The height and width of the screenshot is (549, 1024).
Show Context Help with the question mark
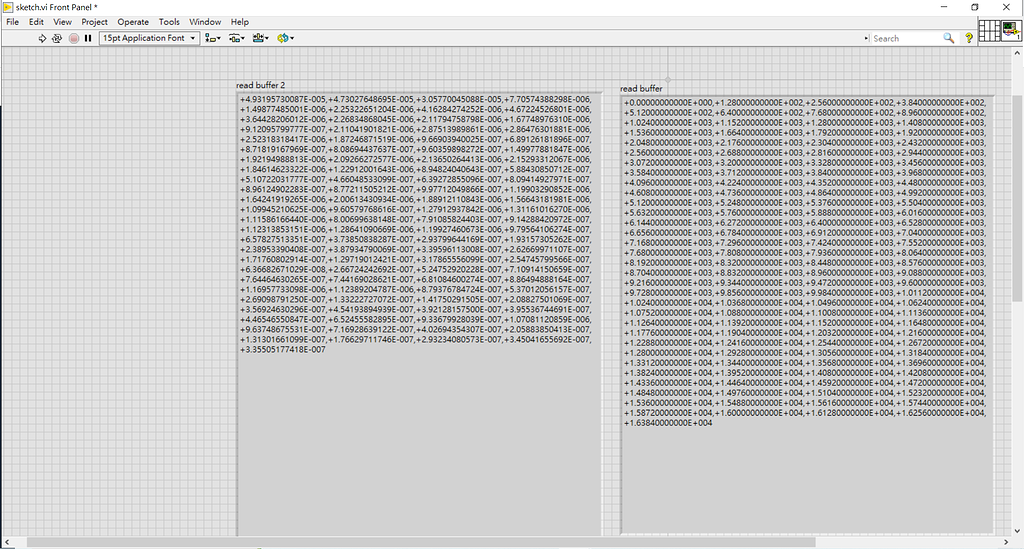(x=968, y=38)
